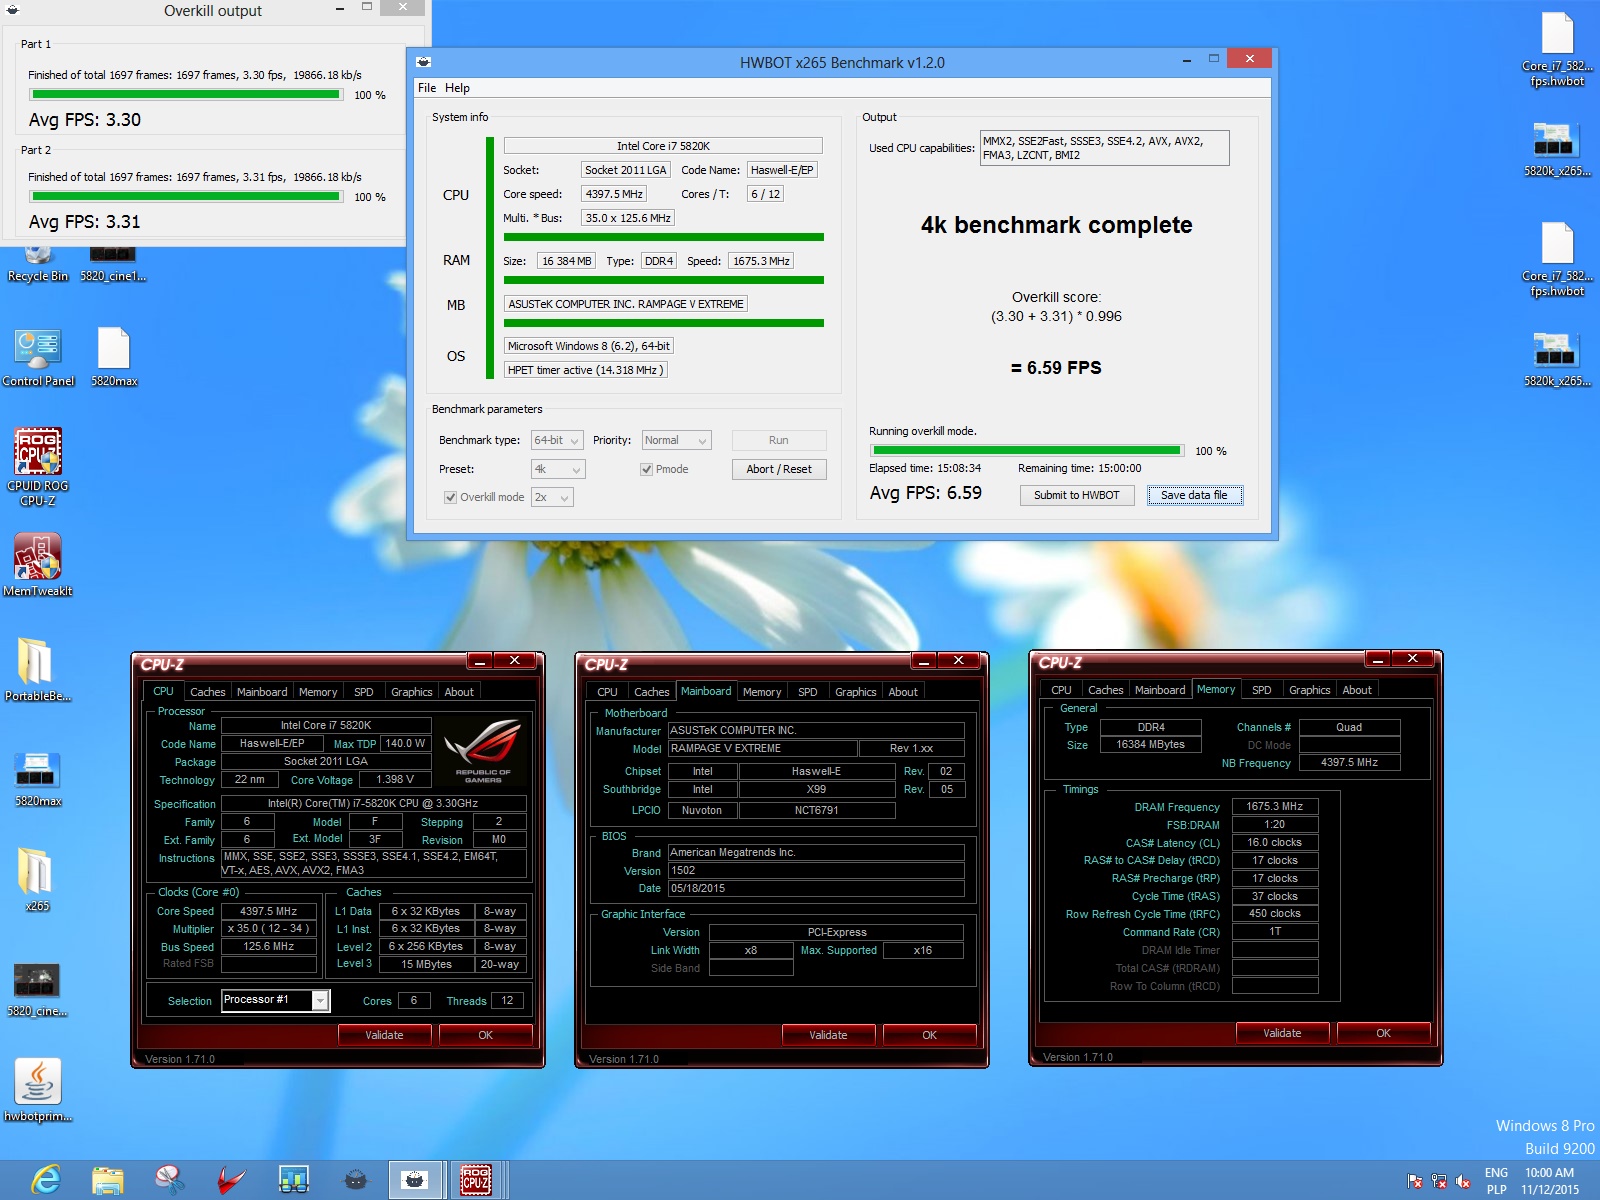
Task: Switch to SPD tab in middle CPU-Z window
Action: pos(808,692)
